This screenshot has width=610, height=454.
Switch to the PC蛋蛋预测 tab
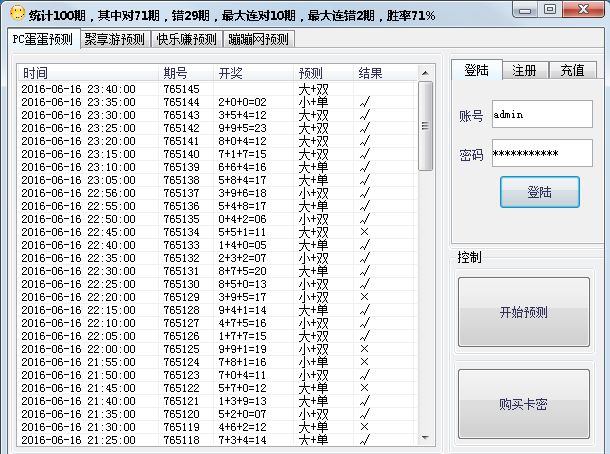[43, 39]
